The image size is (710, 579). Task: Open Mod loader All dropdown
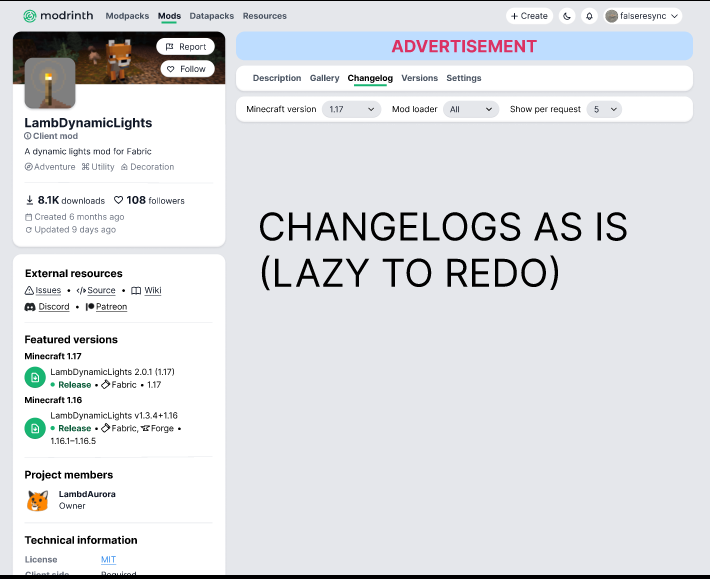[x=470, y=109]
